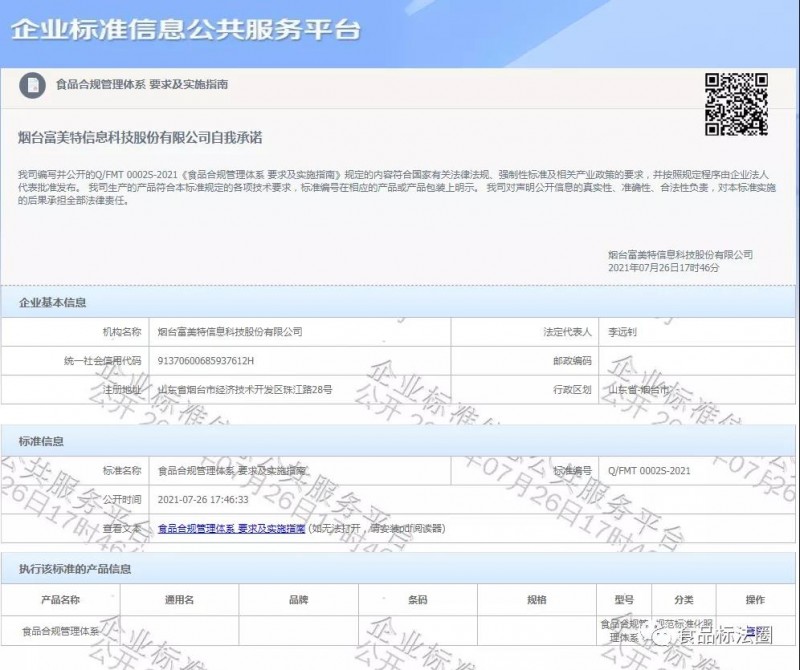The width and height of the screenshot is (800, 670).
Task: Click the 执行该标准的产品信息 section header
Action: click(75, 569)
